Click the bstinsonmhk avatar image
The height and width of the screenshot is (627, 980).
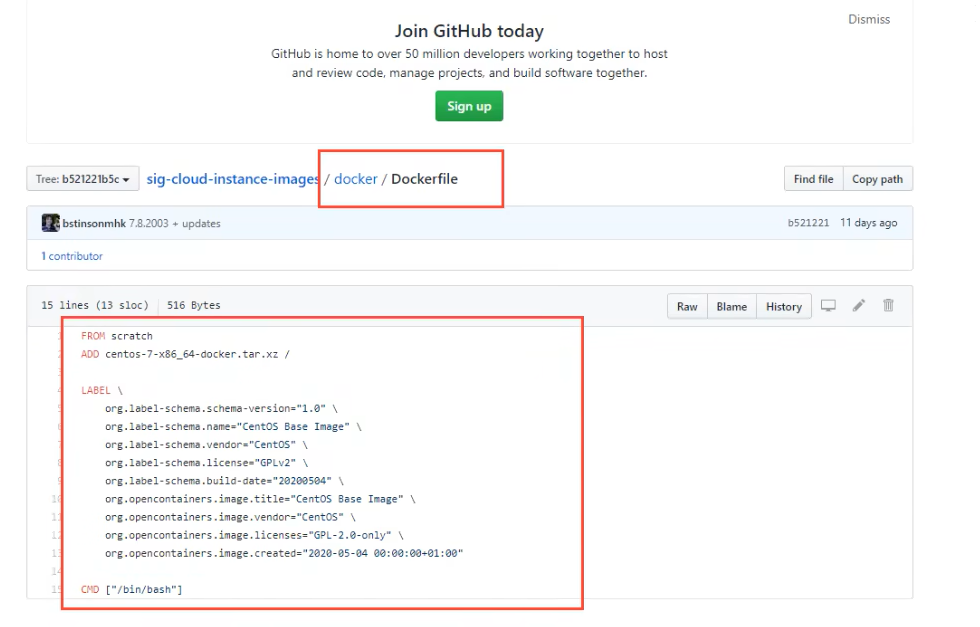50,223
